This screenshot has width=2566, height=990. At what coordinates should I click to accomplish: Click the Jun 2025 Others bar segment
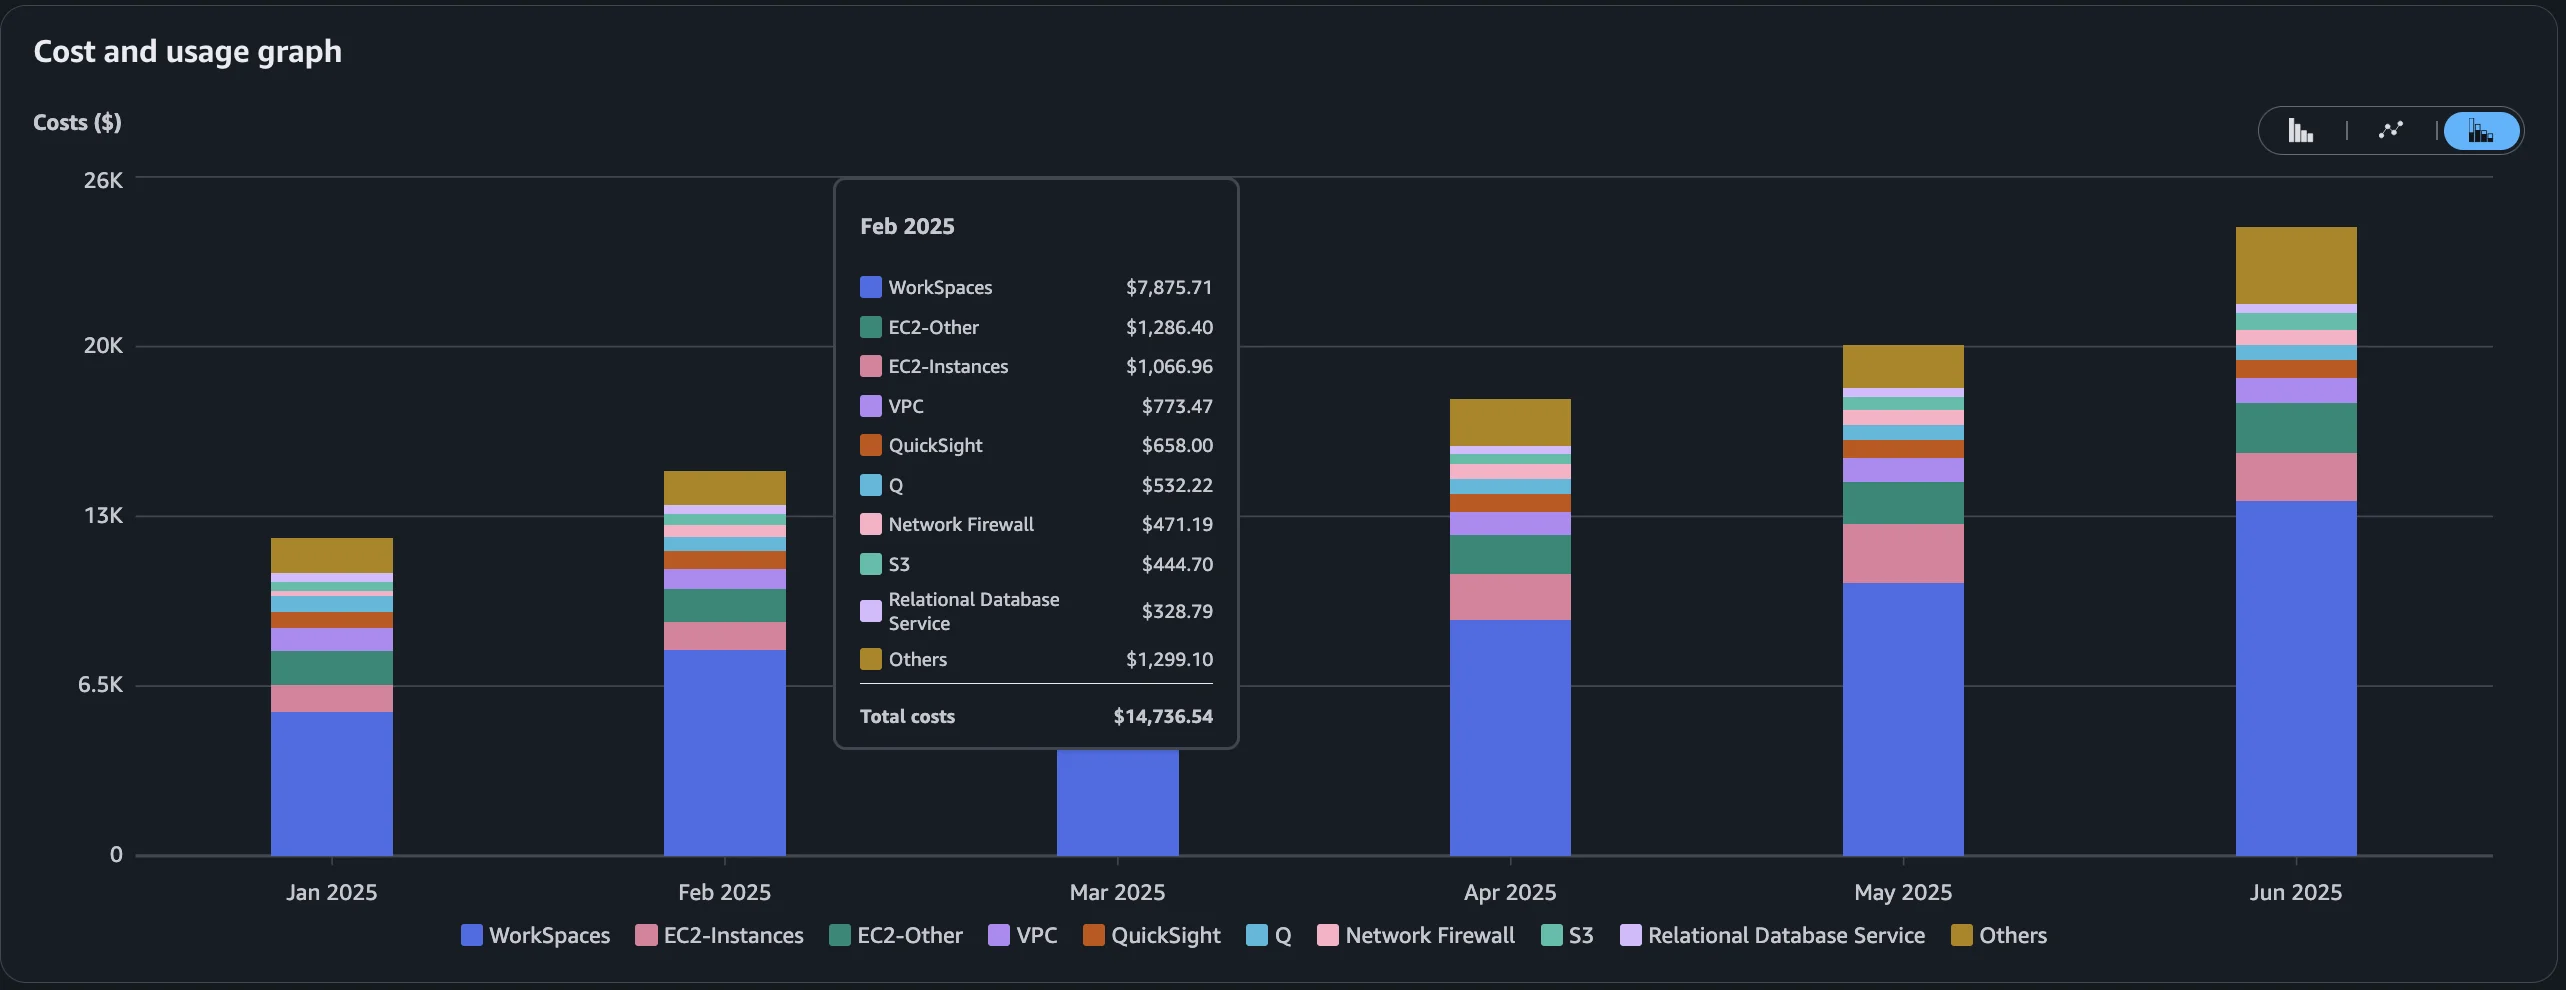tap(2296, 265)
